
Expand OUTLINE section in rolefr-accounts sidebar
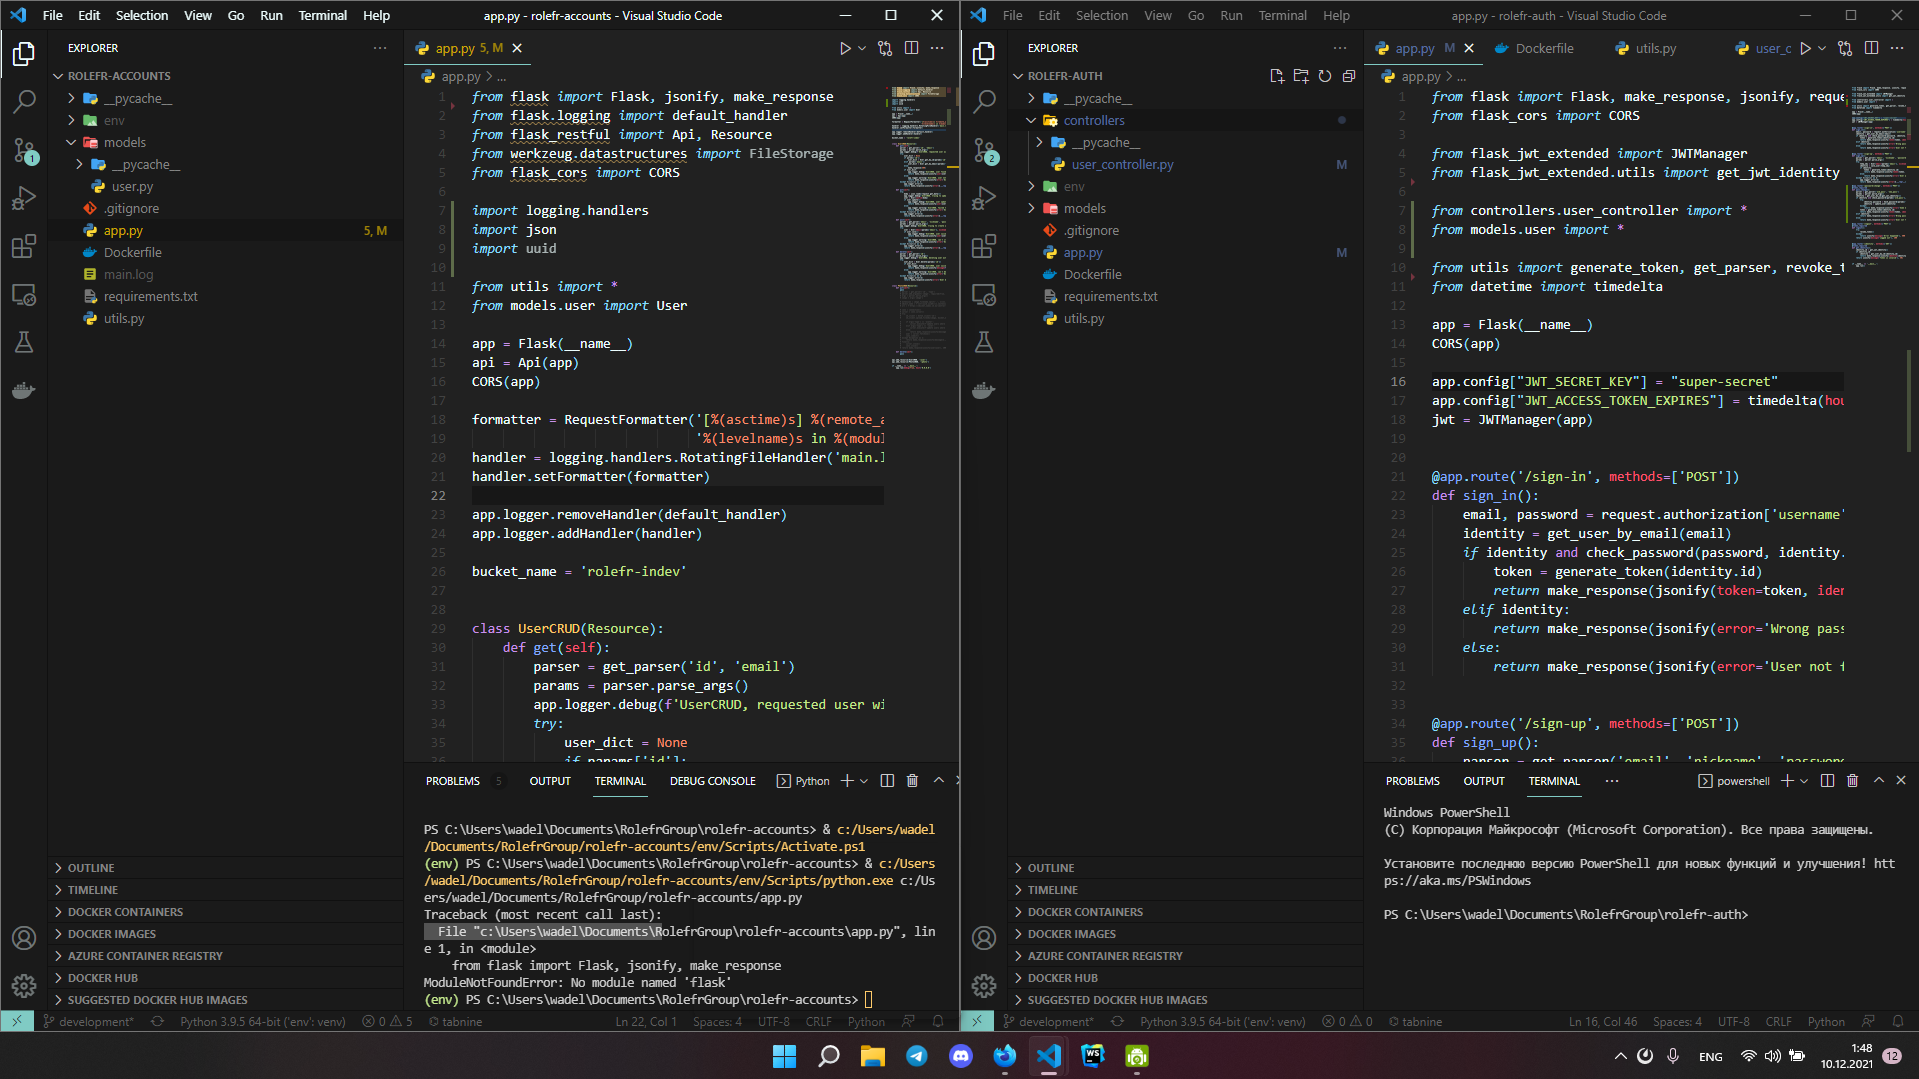pos(225,868)
